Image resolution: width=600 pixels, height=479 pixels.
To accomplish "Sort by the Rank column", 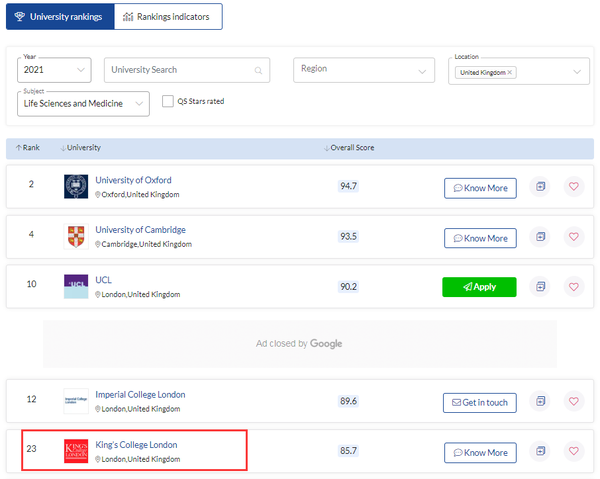I will coord(28,148).
